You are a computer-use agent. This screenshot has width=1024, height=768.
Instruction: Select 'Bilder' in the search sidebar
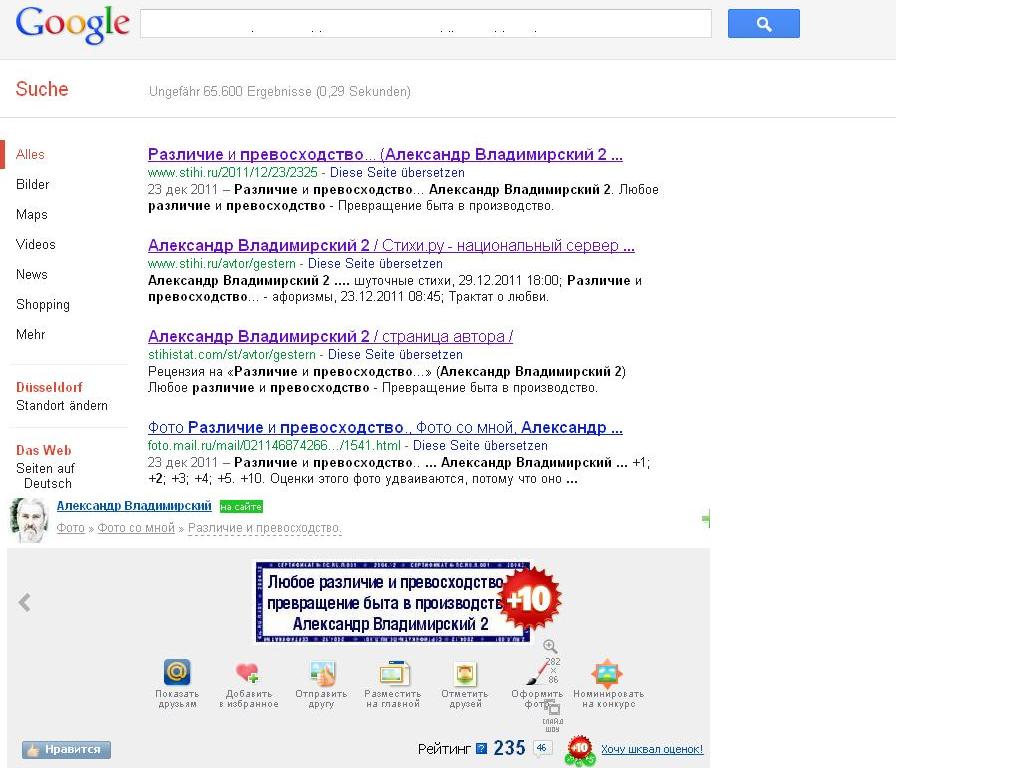(x=32, y=184)
